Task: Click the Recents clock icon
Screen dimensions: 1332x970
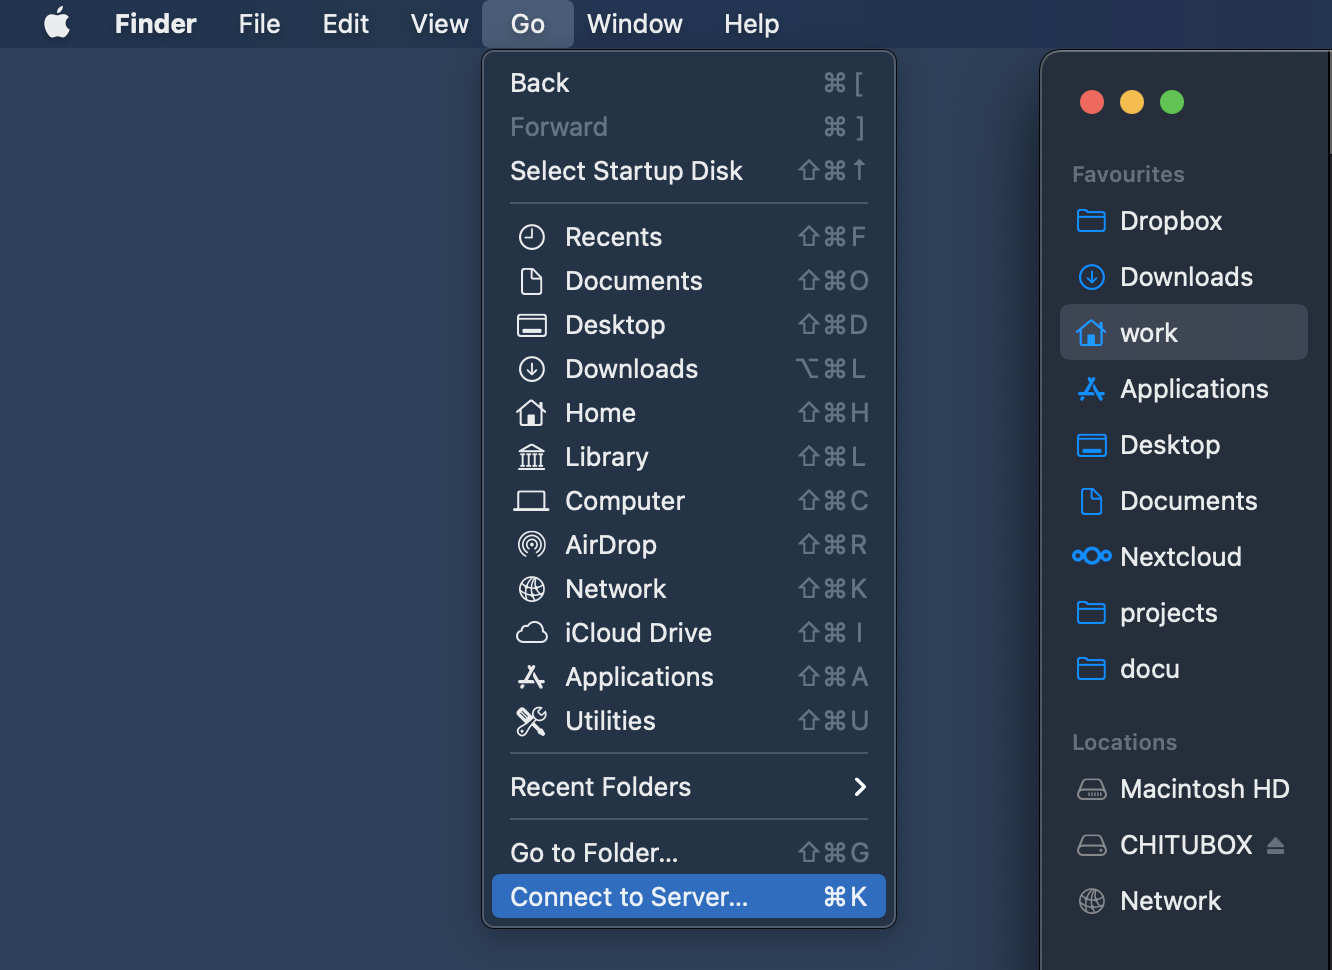Action: (532, 237)
